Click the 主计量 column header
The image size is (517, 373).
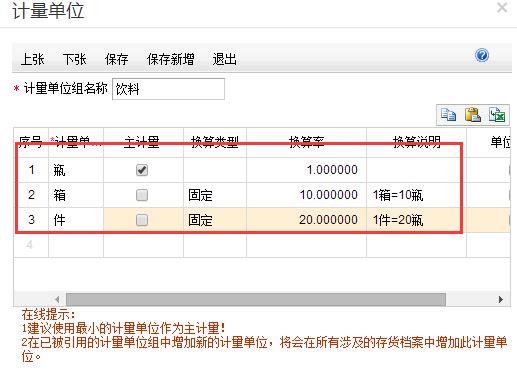pos(143,142)
